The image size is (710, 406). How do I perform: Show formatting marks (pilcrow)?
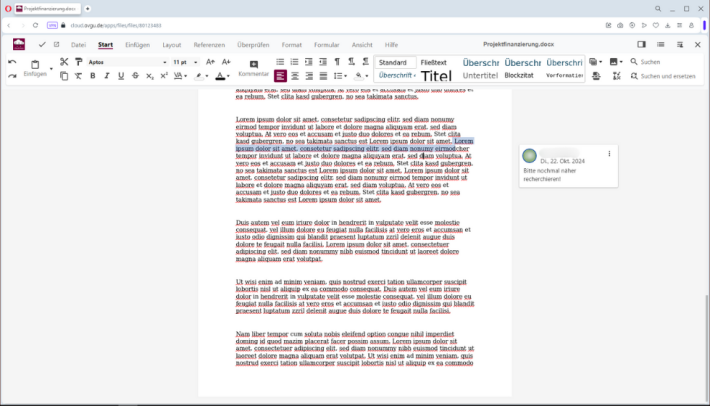(x=337, y=62)
